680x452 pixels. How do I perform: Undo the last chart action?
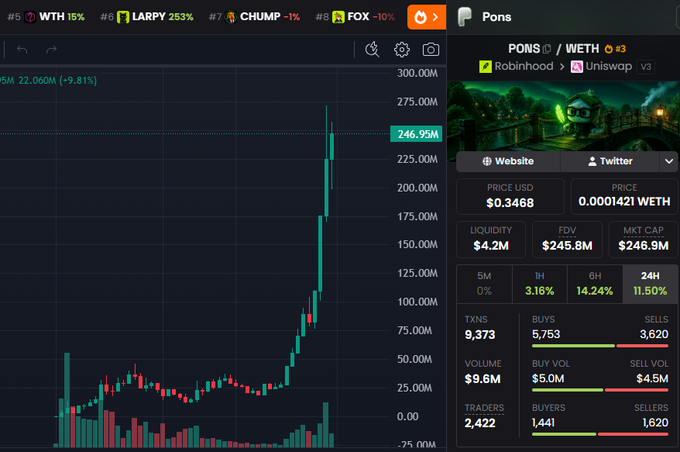tap(22, 49)
